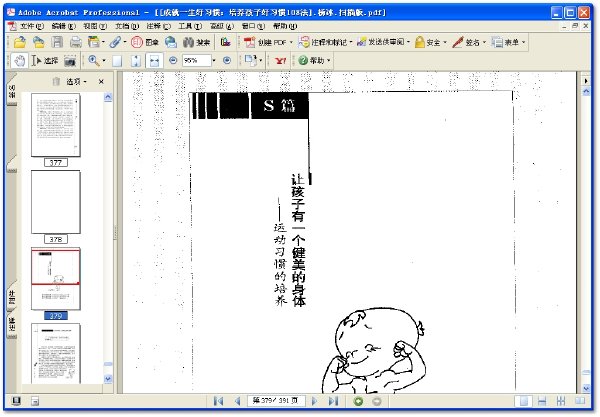600x417 pixels.
Task: Select page 379 thumbnail
Action: (55, 279)
